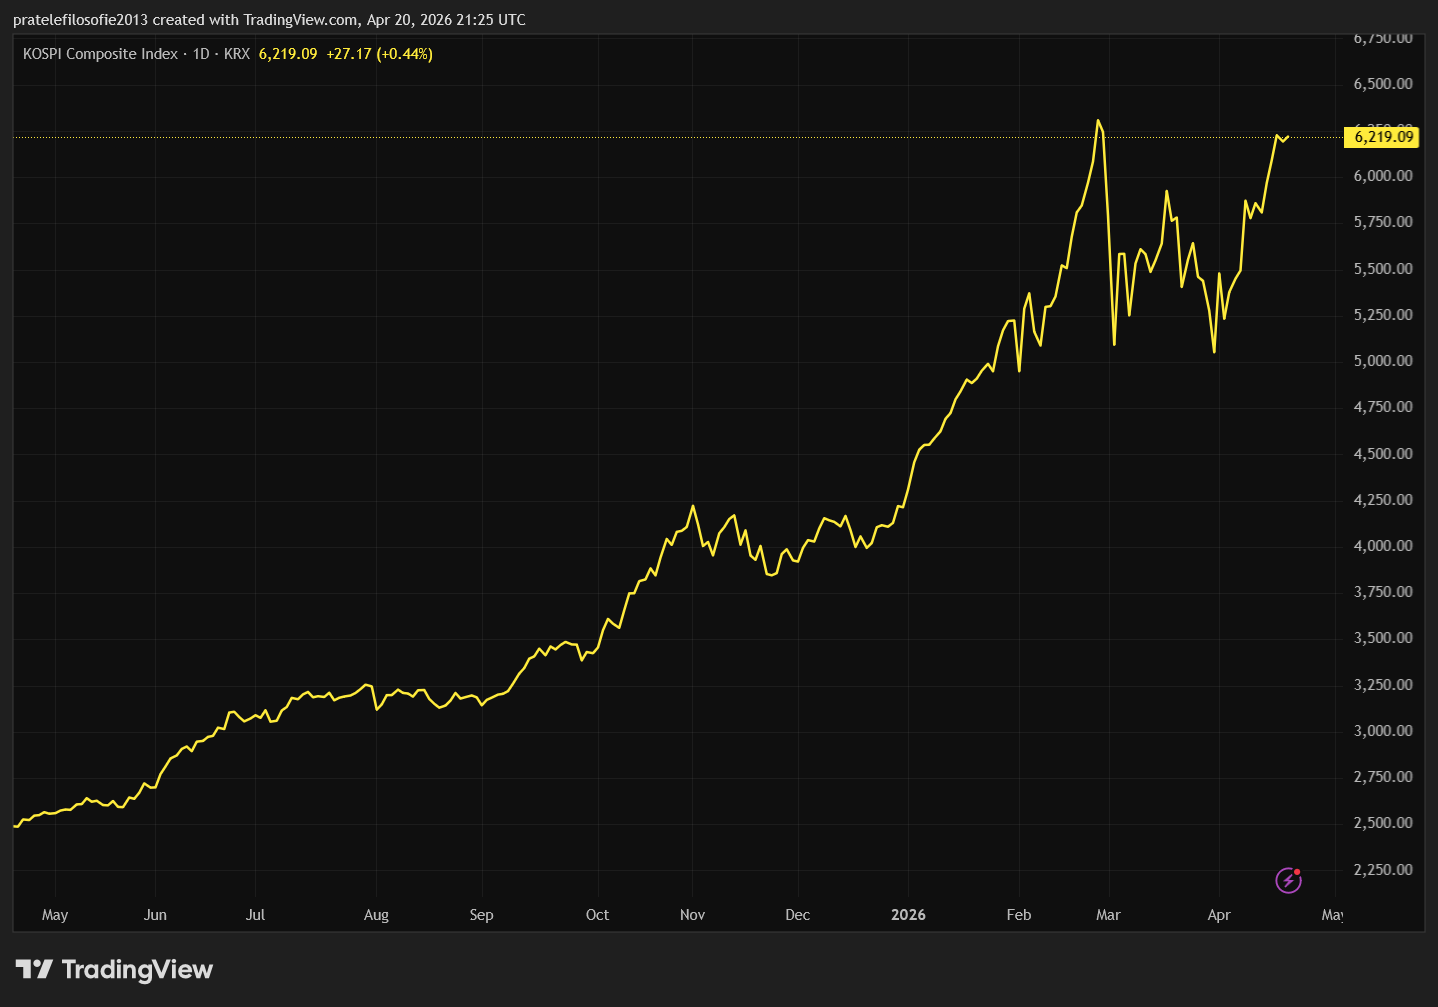This screenshot has width=1438, height=1007.
Task: Click the 2026 year marker on time axis
Action: pos(908,915)
